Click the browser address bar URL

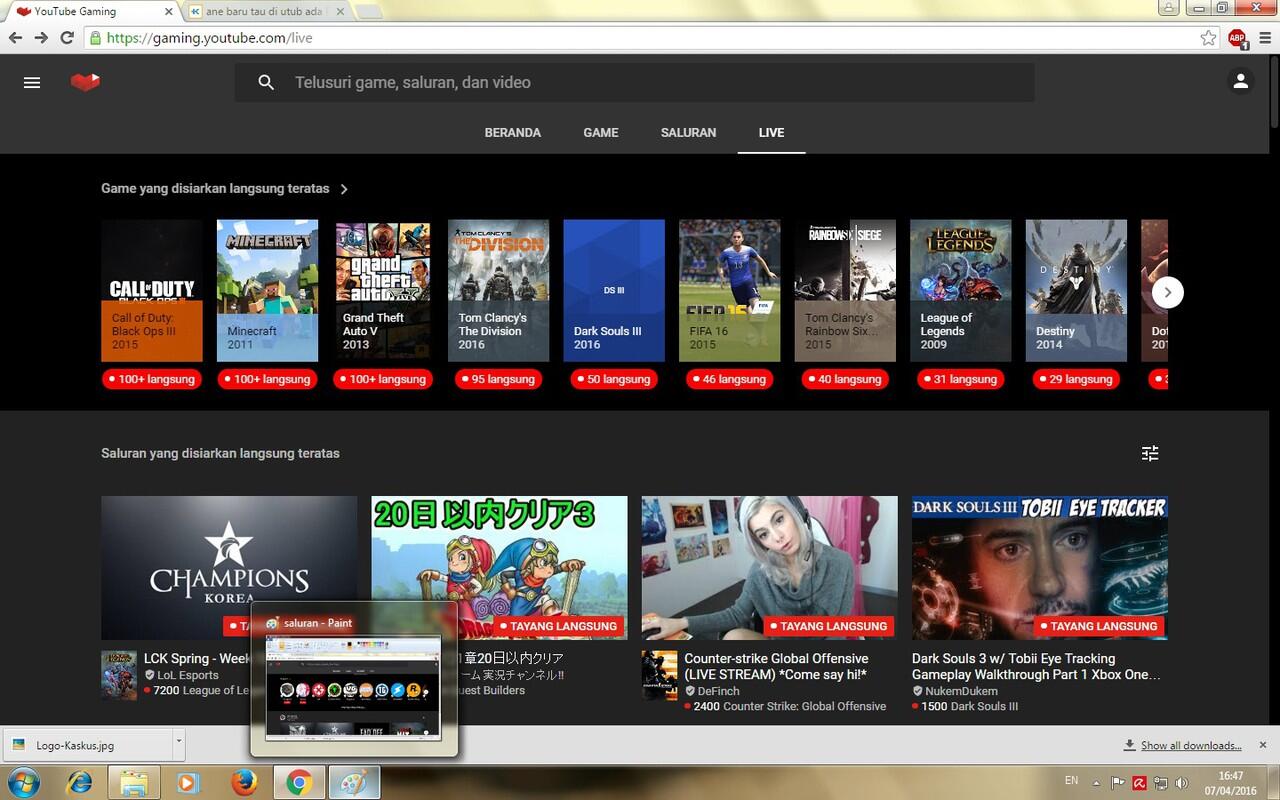(x=209, y=38)
